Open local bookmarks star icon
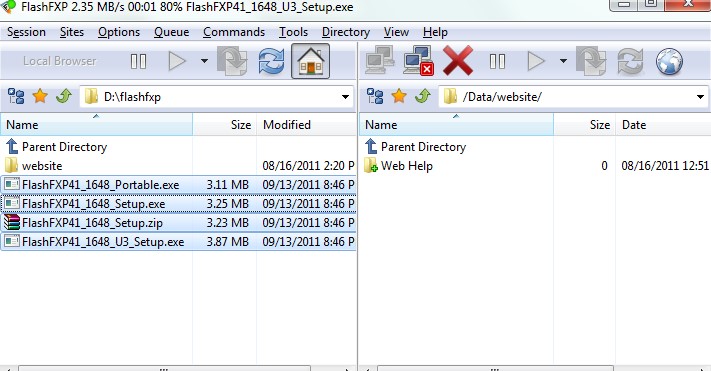The image size is (711, 371). (40, 96)
